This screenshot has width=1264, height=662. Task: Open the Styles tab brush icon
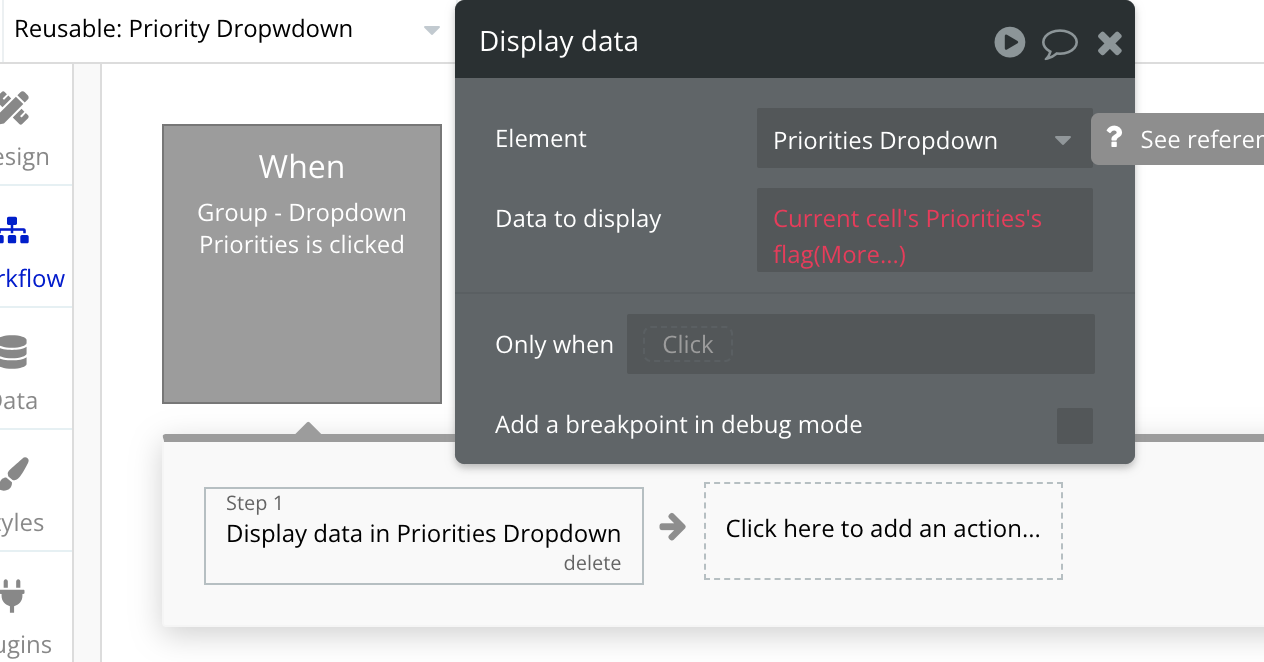[x=14, y=475]
